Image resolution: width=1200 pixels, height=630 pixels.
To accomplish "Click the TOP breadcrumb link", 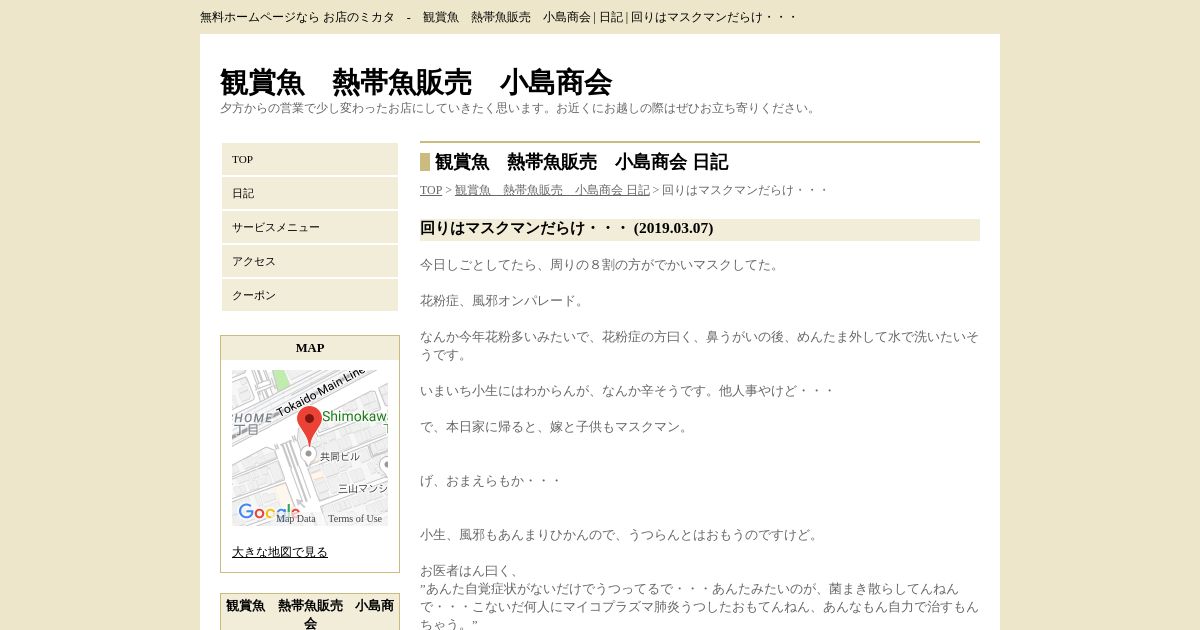I will 431,190.
